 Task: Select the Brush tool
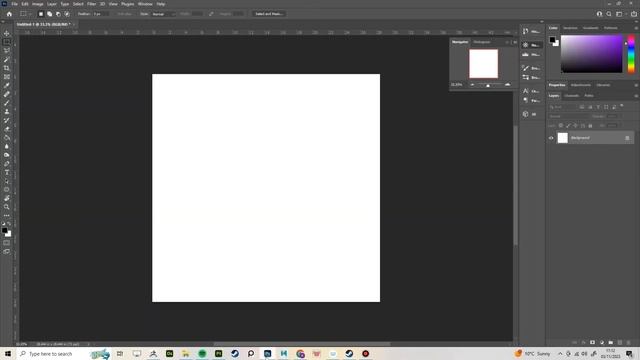pos(7,103)
